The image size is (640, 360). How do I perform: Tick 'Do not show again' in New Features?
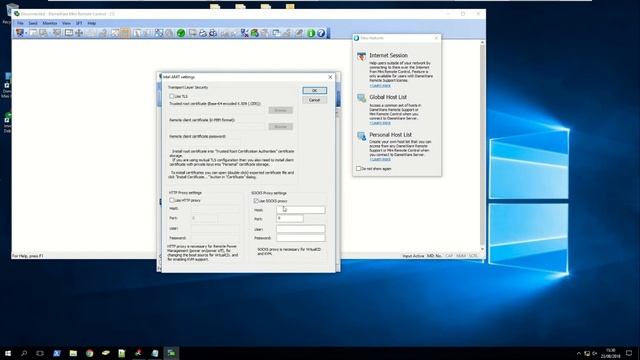[358, 169]
